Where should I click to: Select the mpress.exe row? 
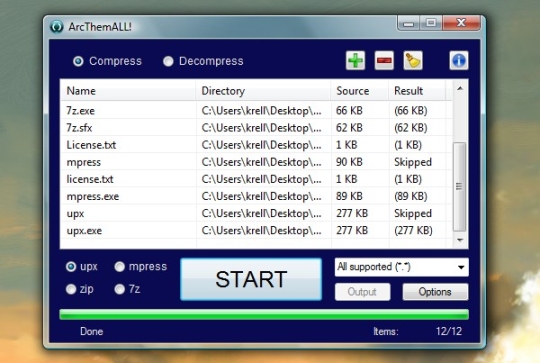coord(256,196)
